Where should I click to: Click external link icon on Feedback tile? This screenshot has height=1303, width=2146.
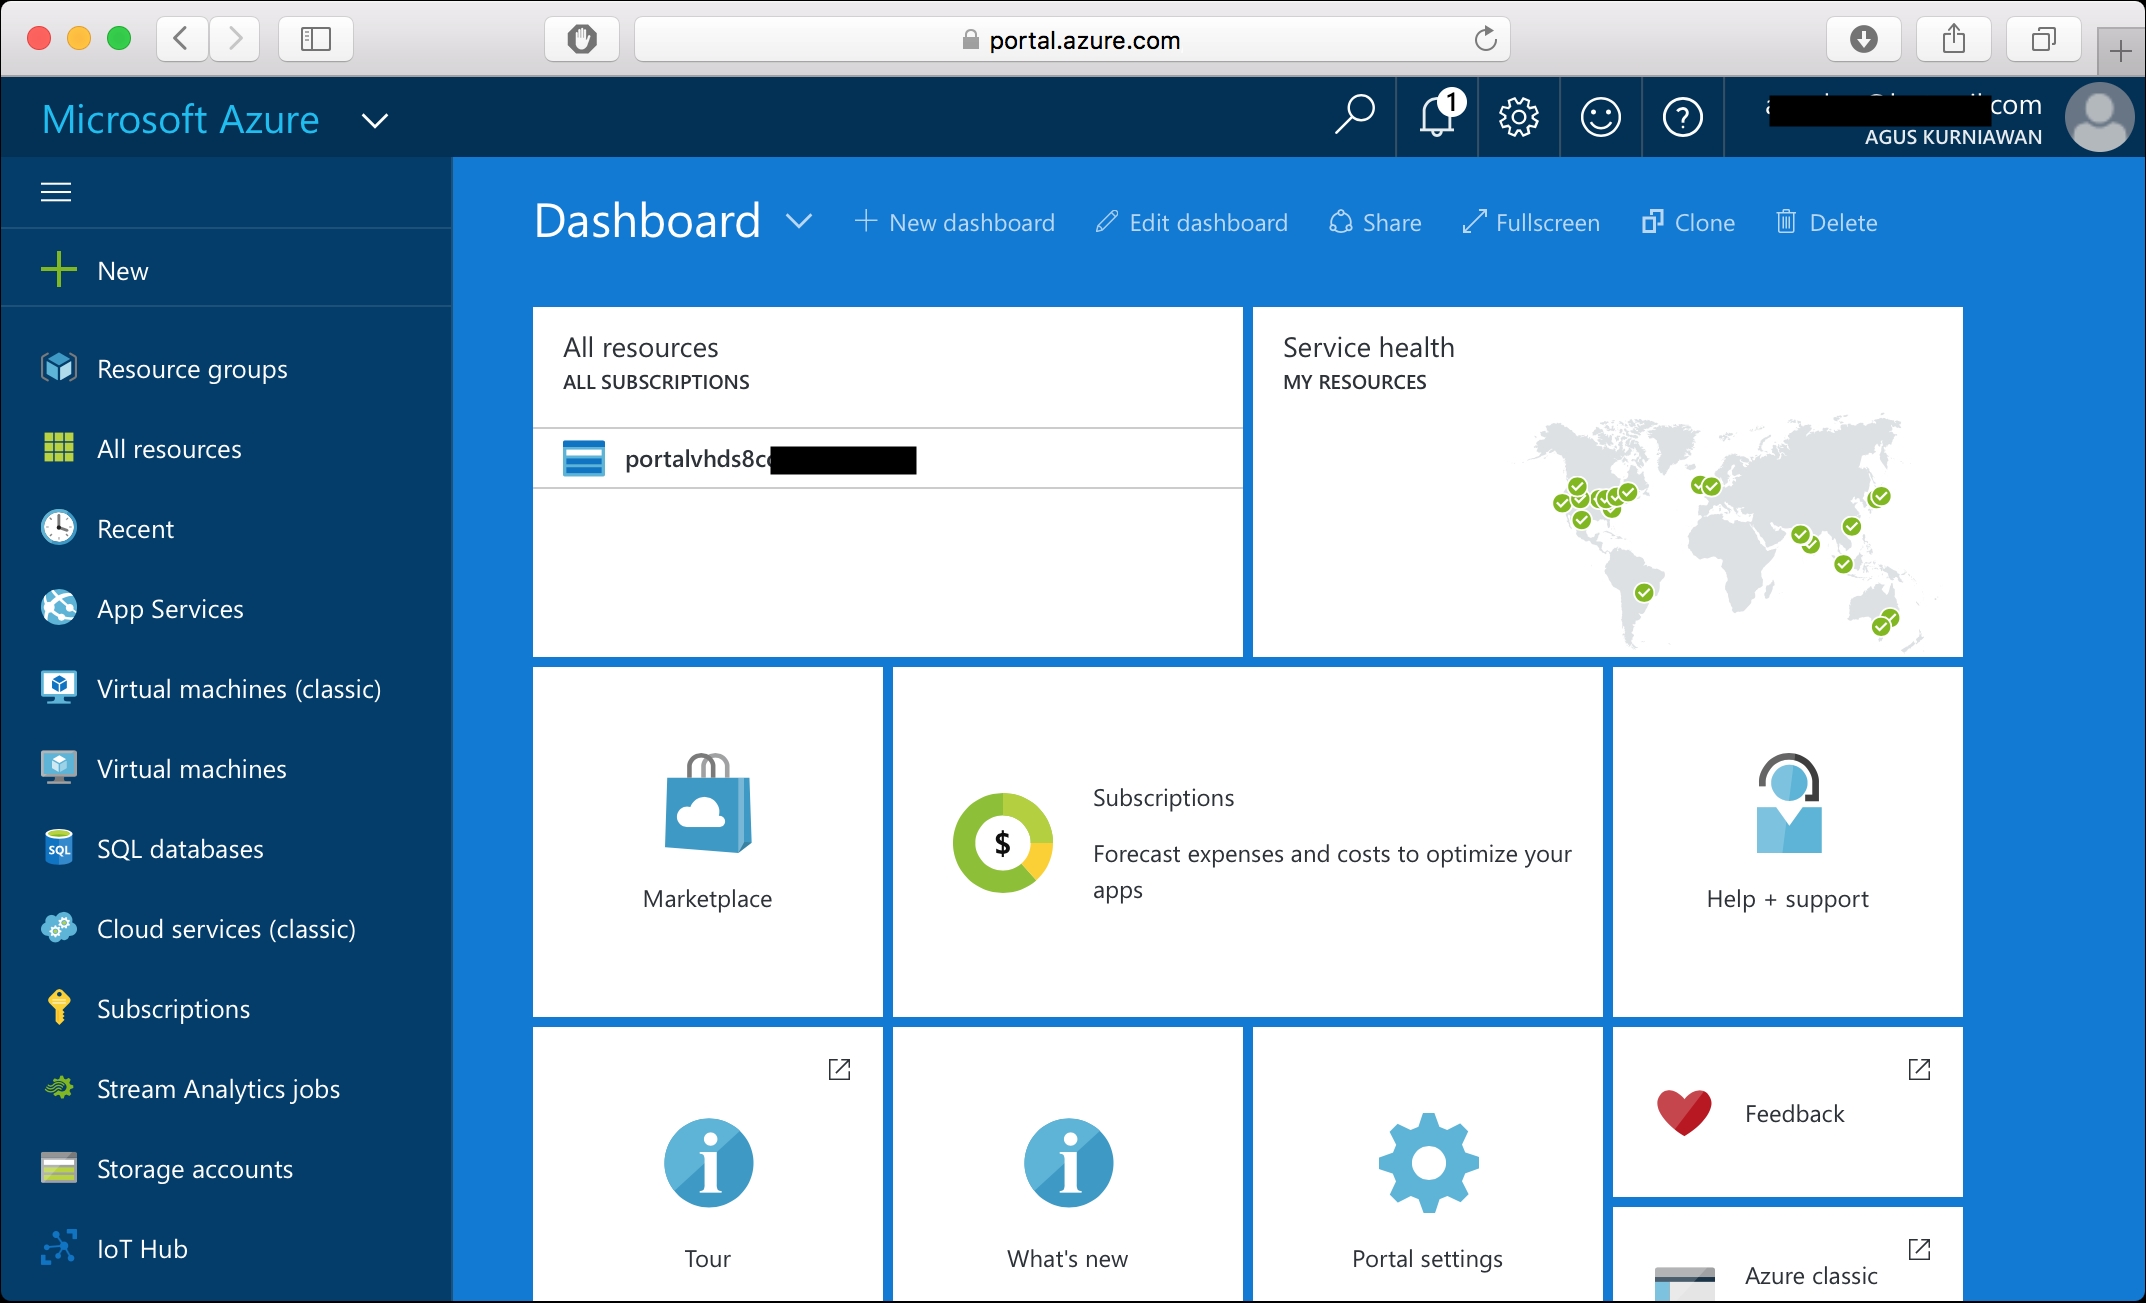(x=1919, y=1069)
